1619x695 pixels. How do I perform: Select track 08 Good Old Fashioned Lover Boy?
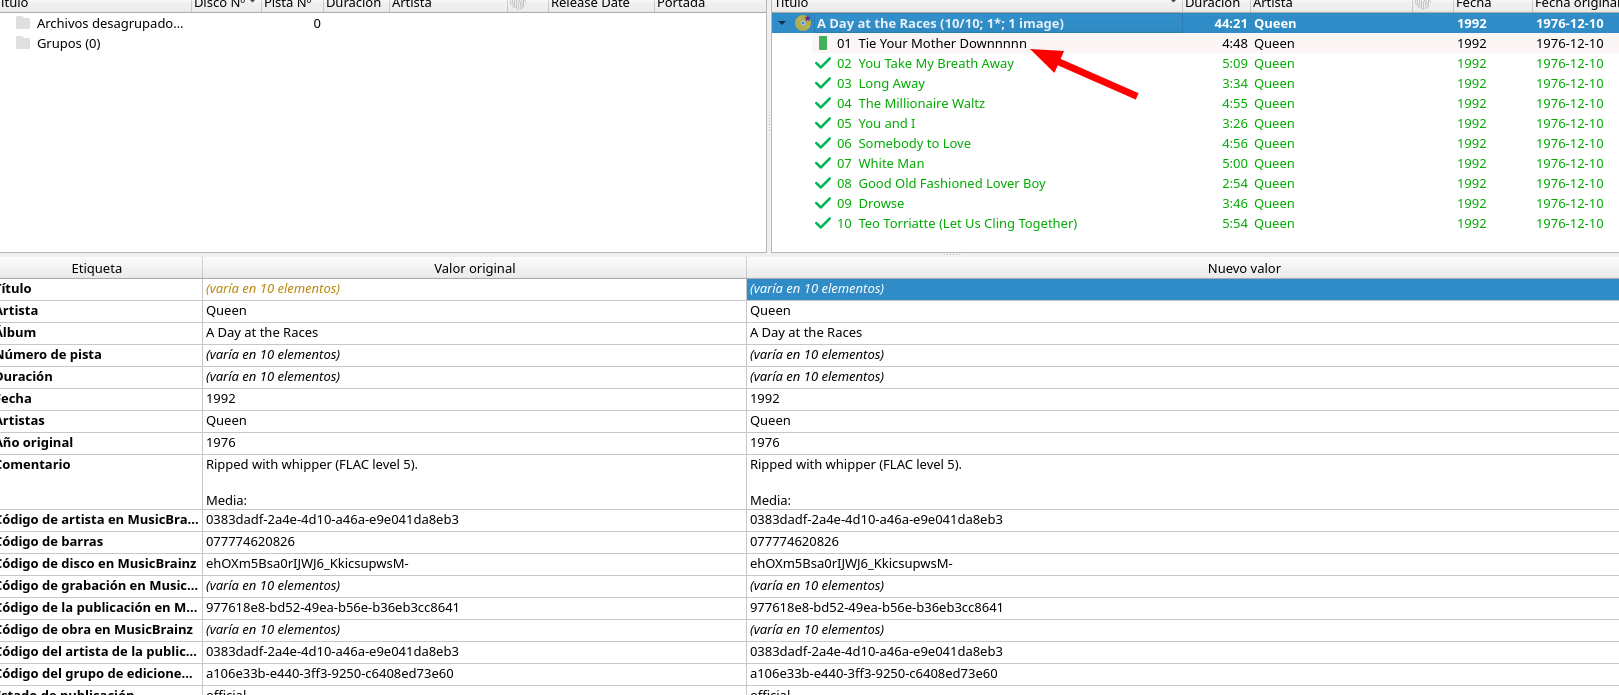click(x=1195, y=183)
